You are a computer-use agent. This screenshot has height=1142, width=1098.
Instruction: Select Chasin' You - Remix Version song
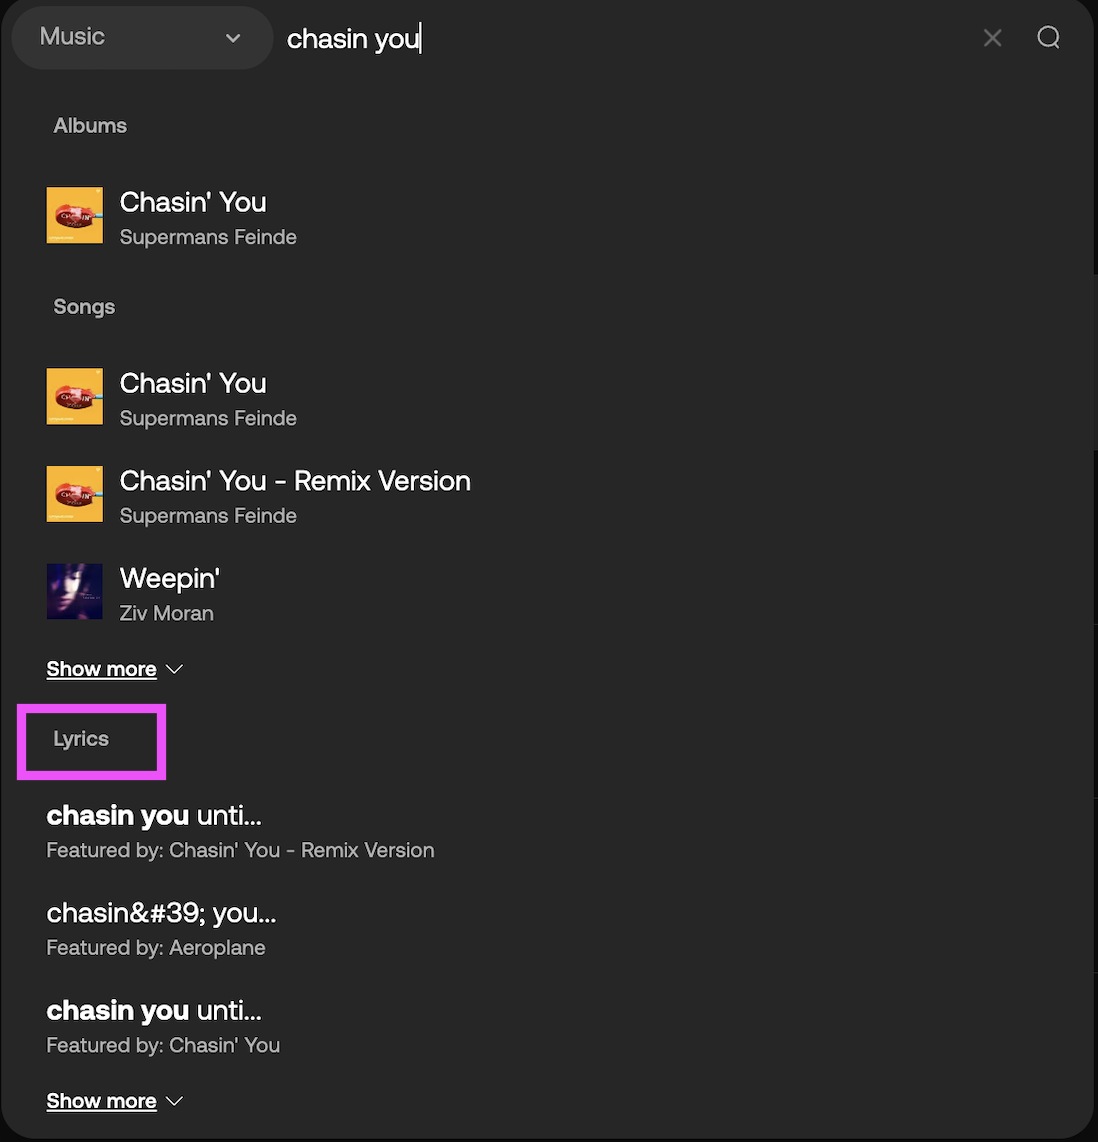pyautogui.click(x=295, y=481)
